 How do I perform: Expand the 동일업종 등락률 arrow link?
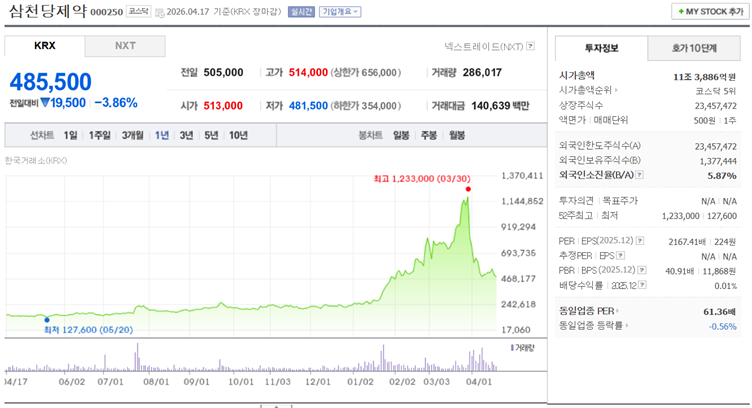(627, 326)
